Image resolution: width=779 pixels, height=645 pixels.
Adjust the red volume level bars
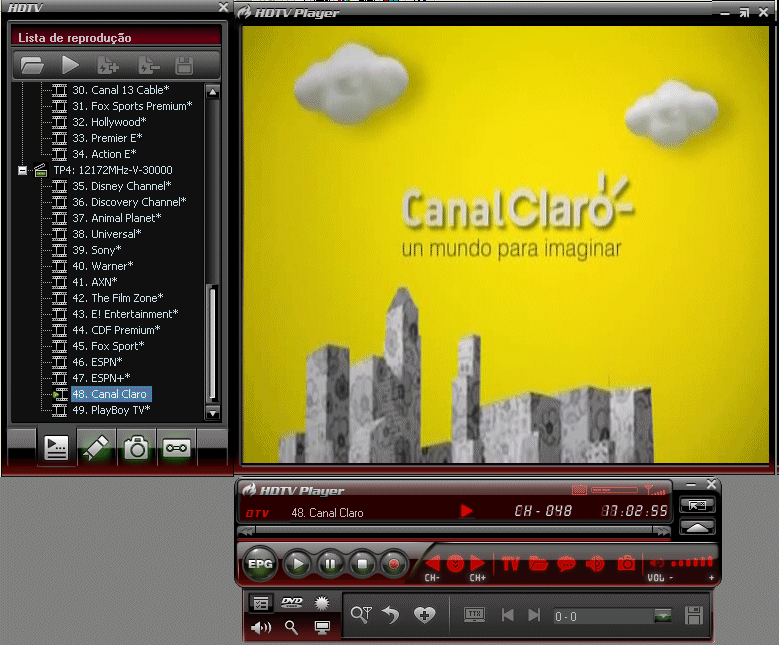(692, 563)
